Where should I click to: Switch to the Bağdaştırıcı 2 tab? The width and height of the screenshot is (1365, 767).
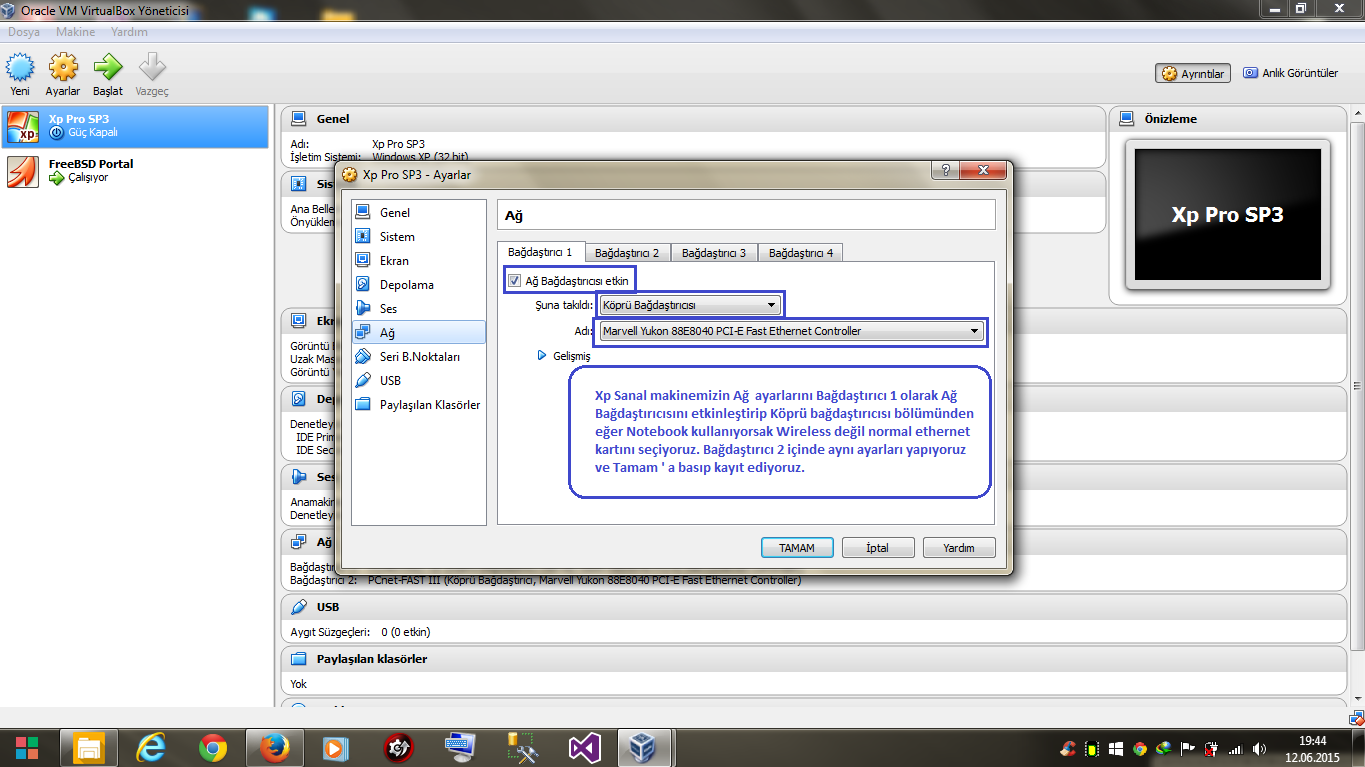(627, 253)
